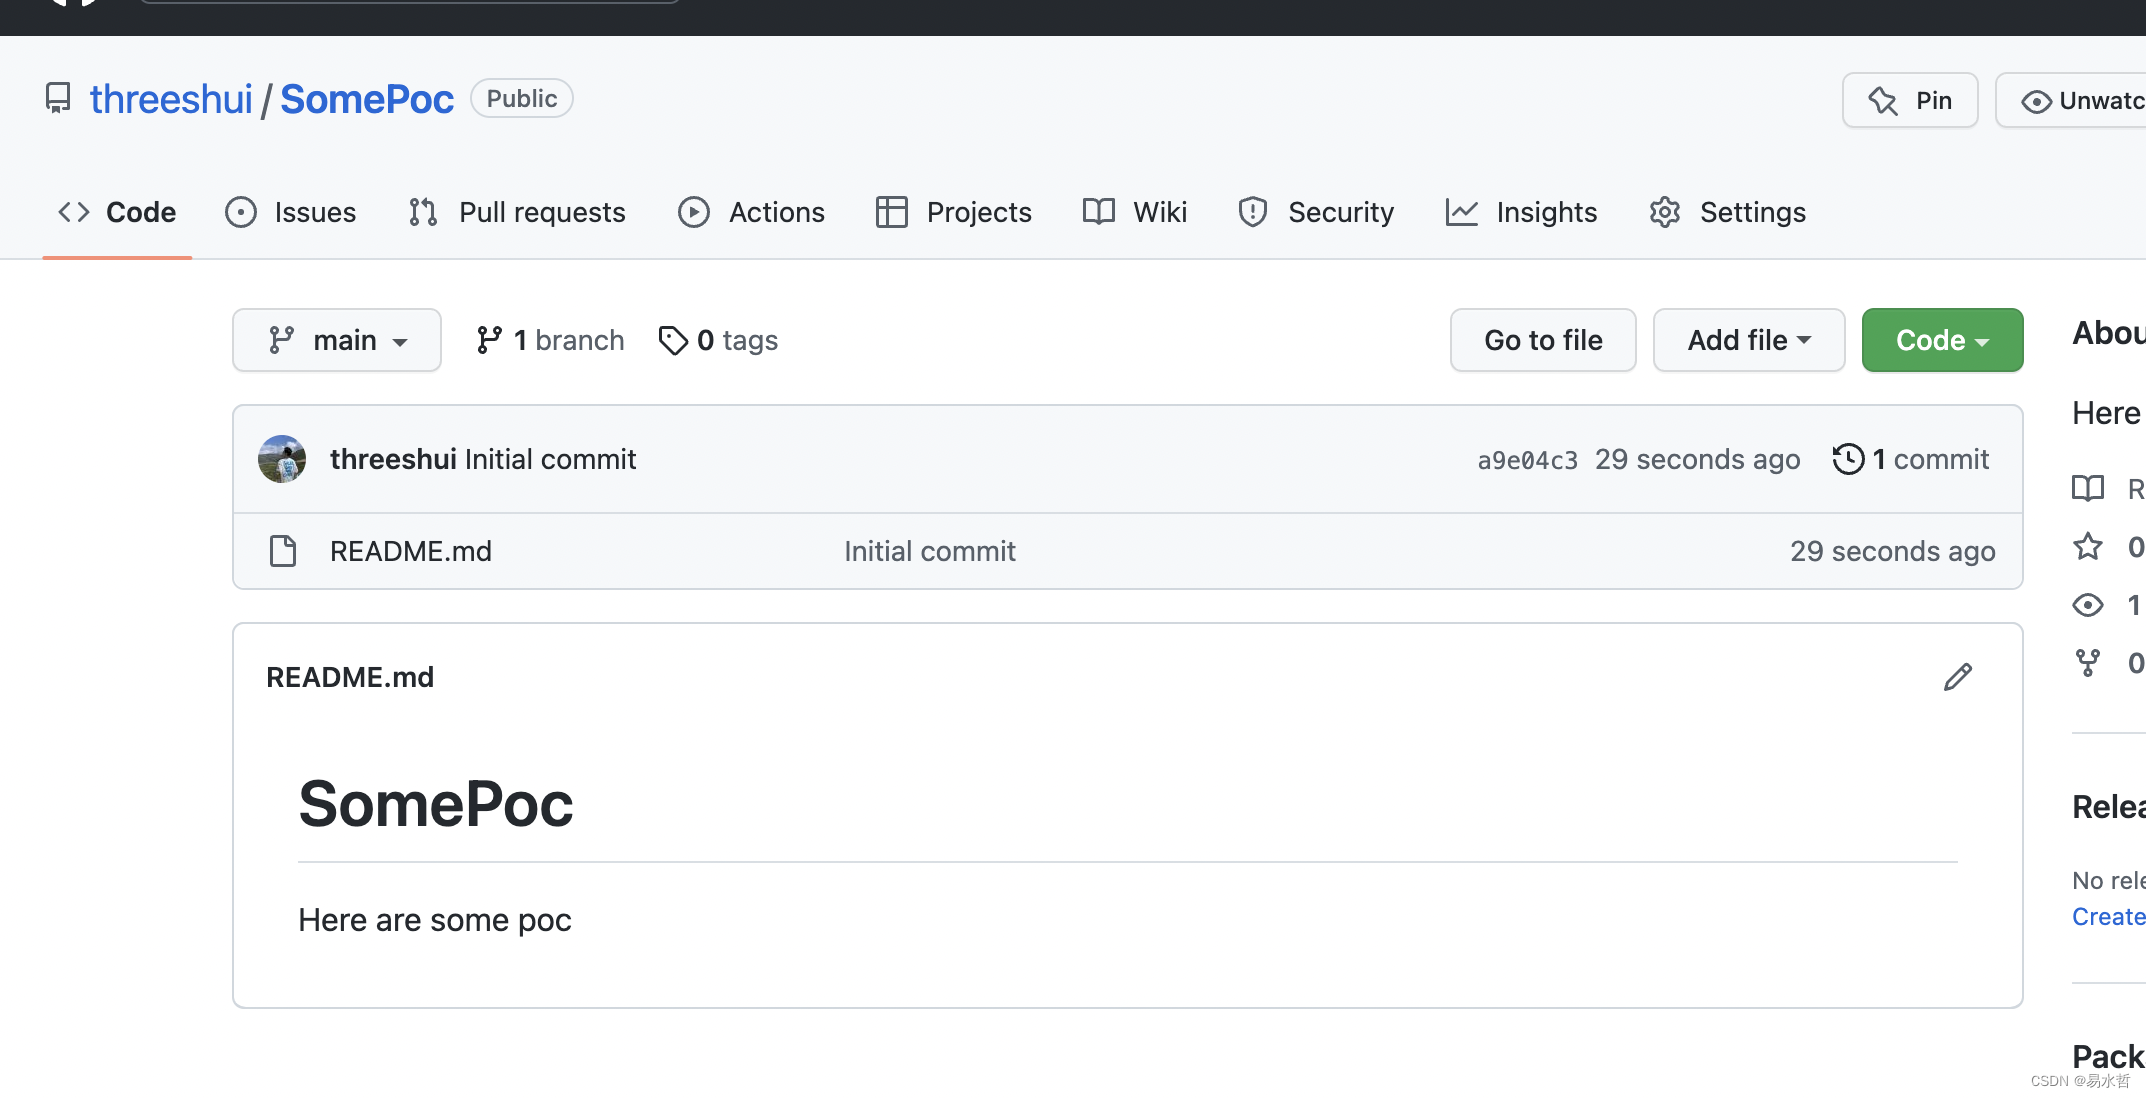The image size is (2146, 1098).
Task: Open the threeshui owner profile link
Action: (x=171, y=99)
